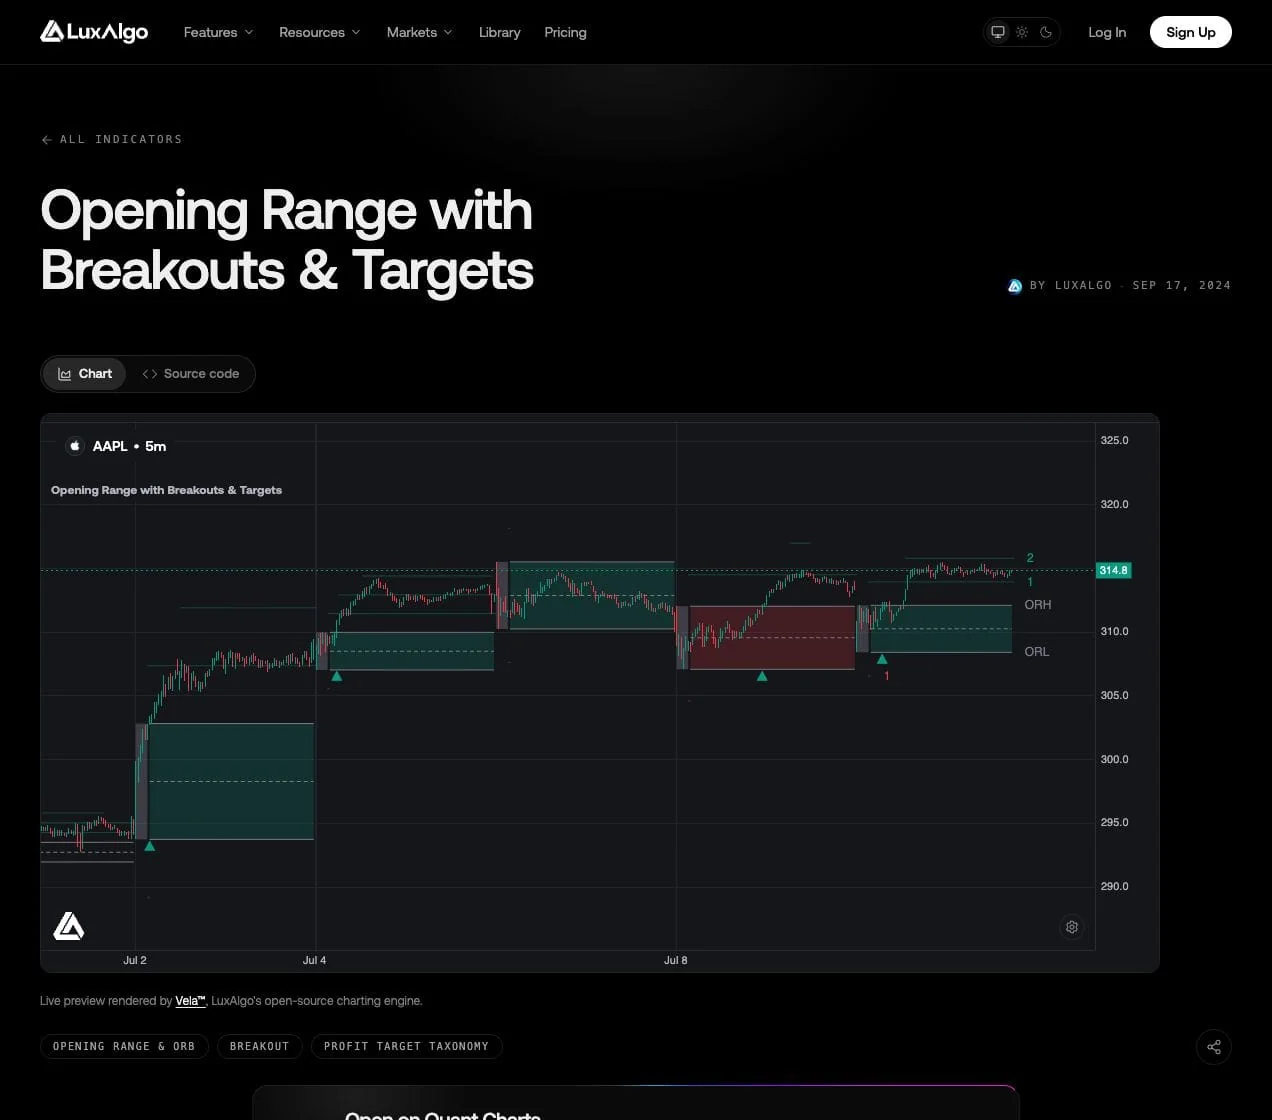Click the Opening Range with Breakouts & Targets legend
This screenshot has width=1272, height=1120.
click(166, 490)
